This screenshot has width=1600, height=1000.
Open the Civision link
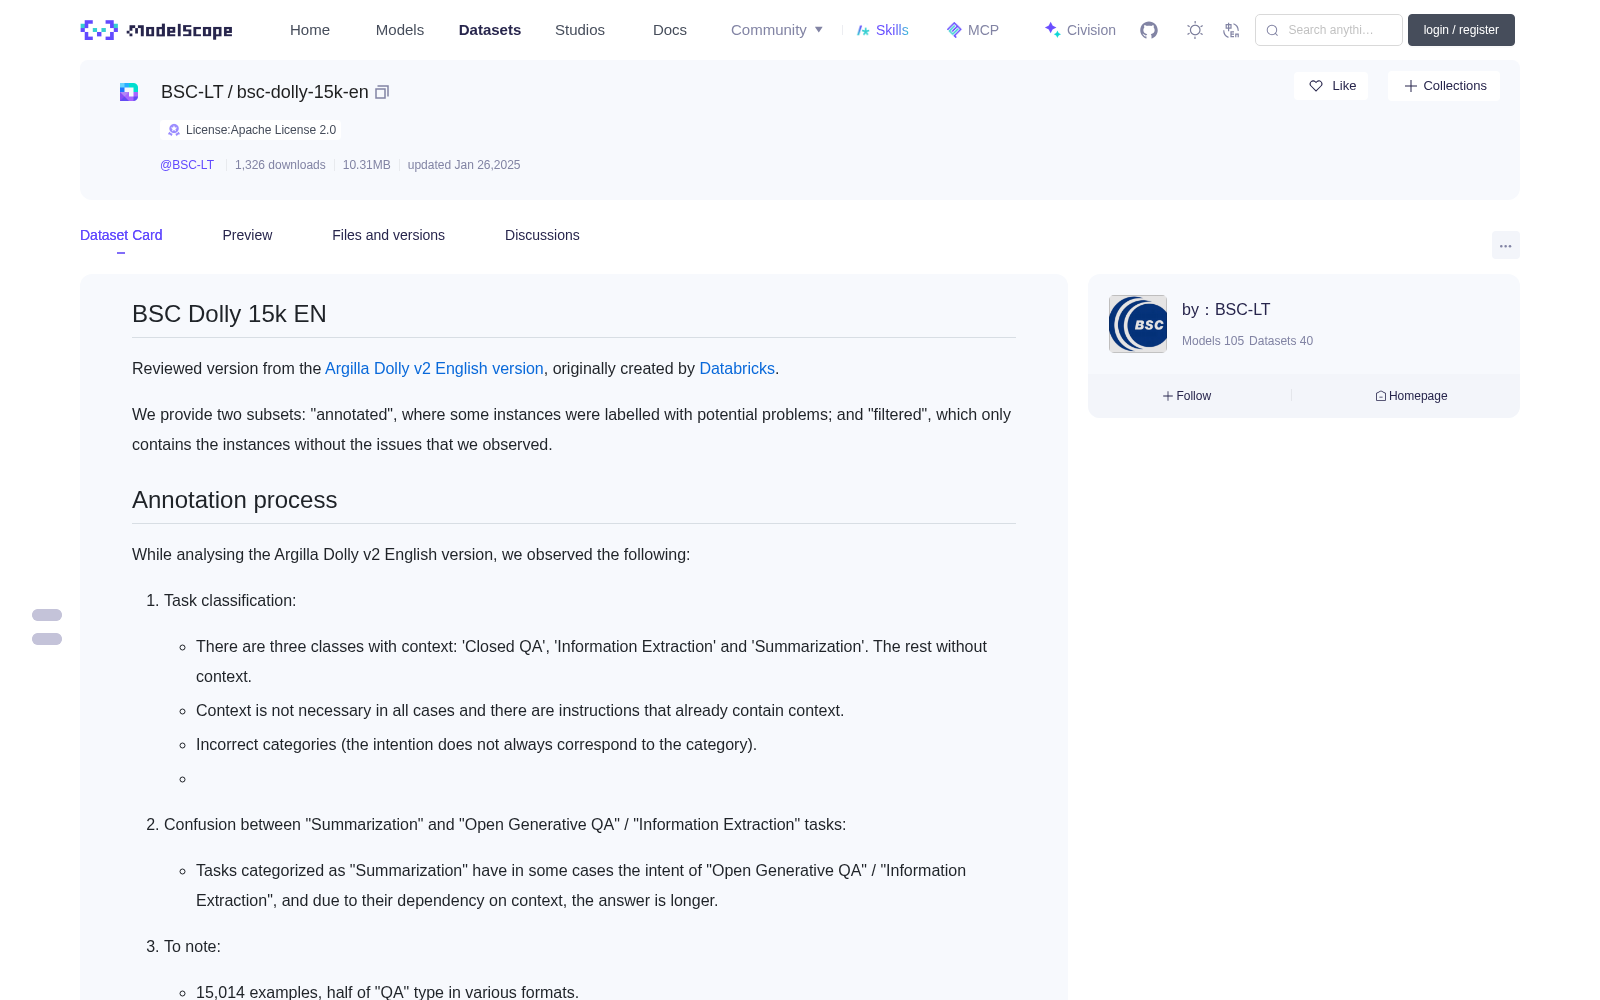pos(1080,30)
